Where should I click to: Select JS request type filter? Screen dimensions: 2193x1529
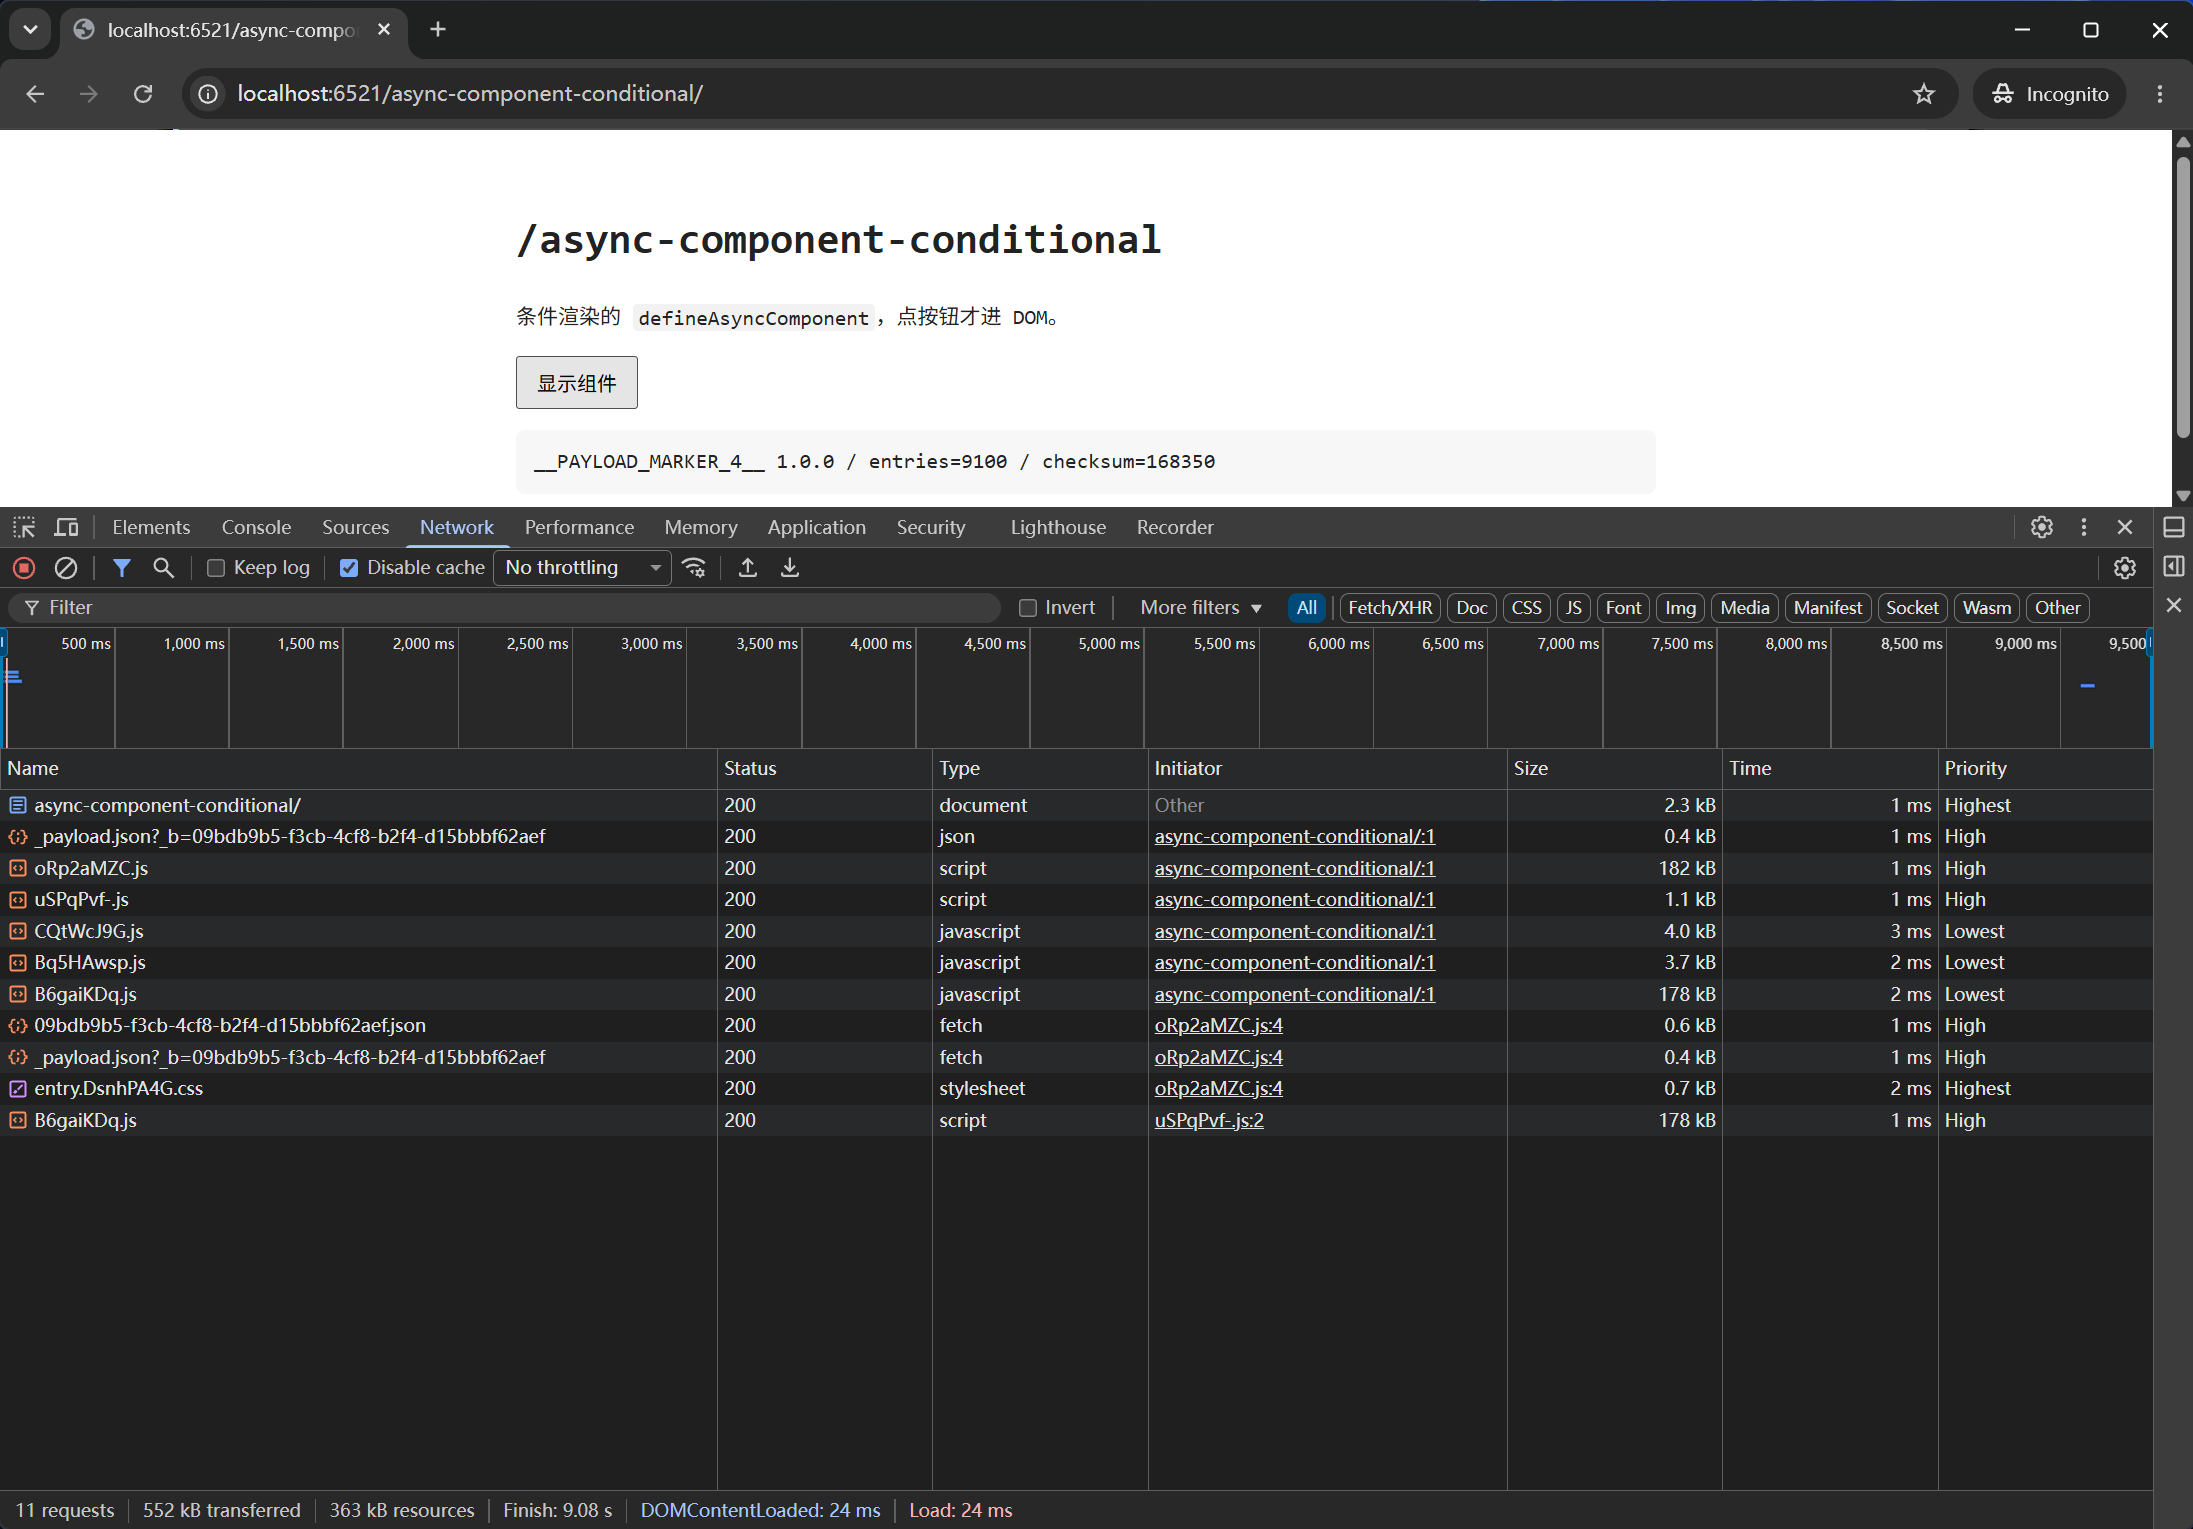click(x=1573, y=608)
